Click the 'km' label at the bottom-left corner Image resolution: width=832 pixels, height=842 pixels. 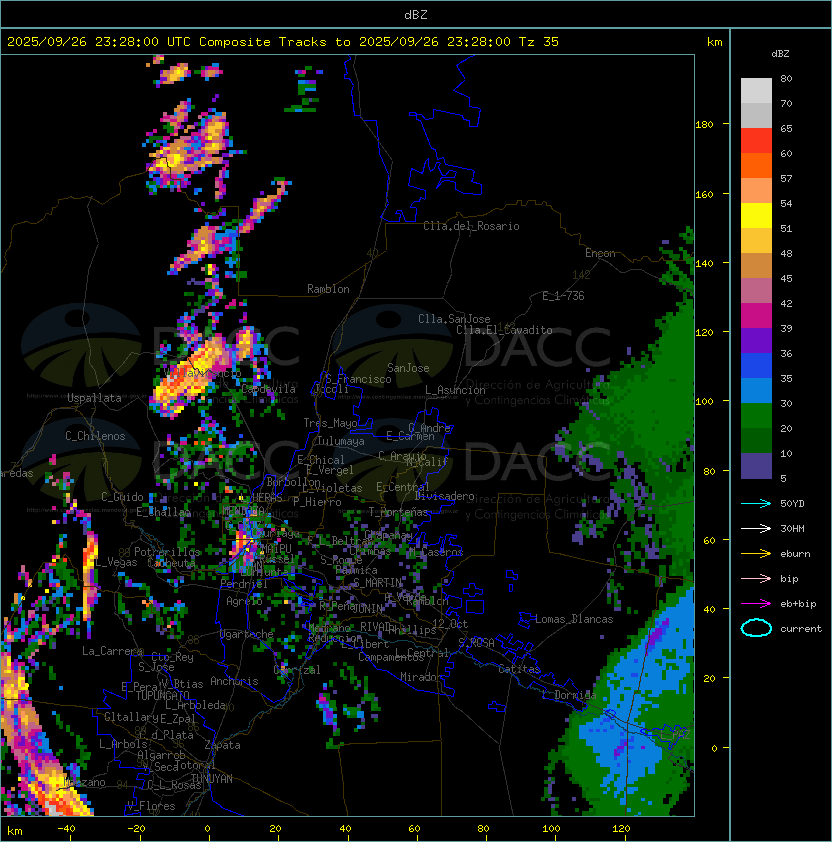[x=15, y=831]
